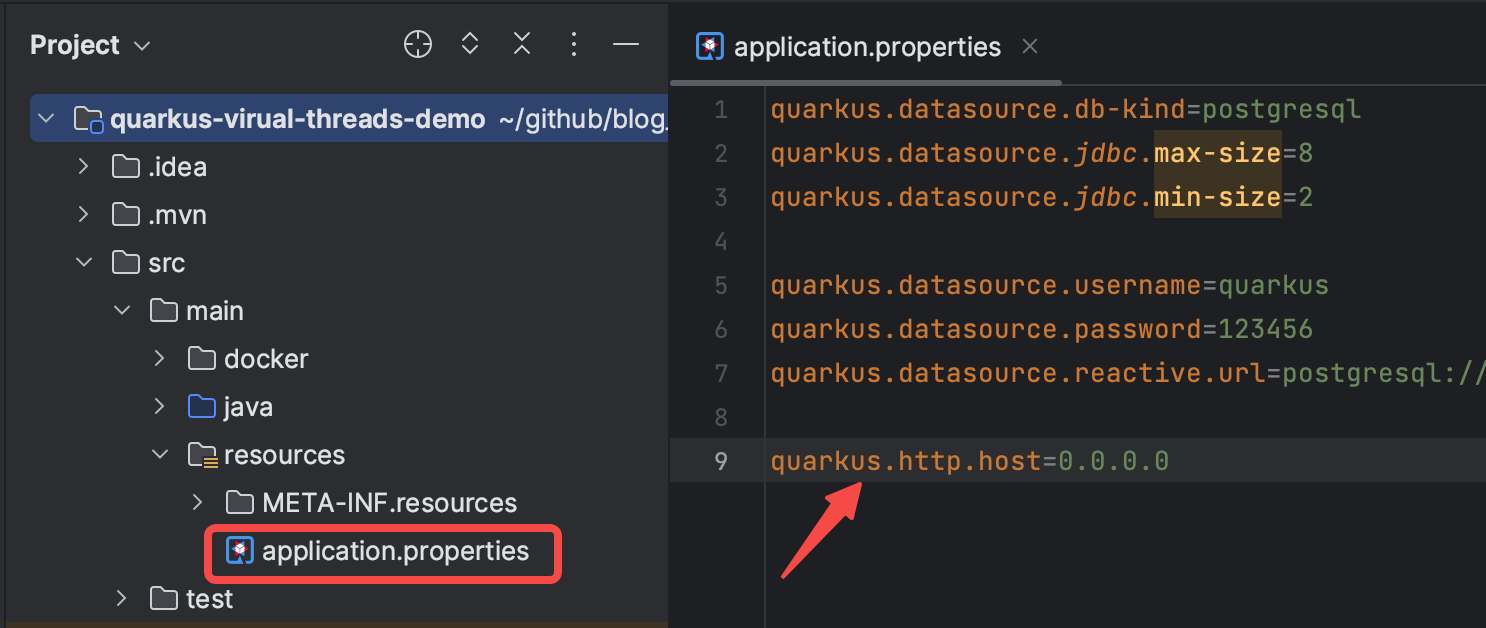Select application.properties in the project tree
Image resolution: width=1486 pixels, height=628 pixels.
tap(383, 551)
